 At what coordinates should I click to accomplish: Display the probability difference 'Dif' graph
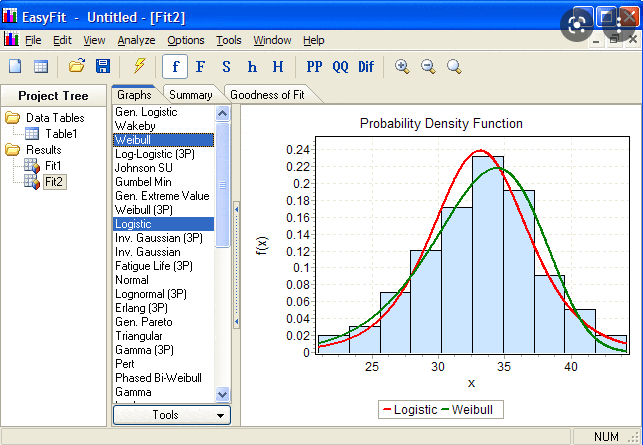pyautogui.click(x=366, y=66)
